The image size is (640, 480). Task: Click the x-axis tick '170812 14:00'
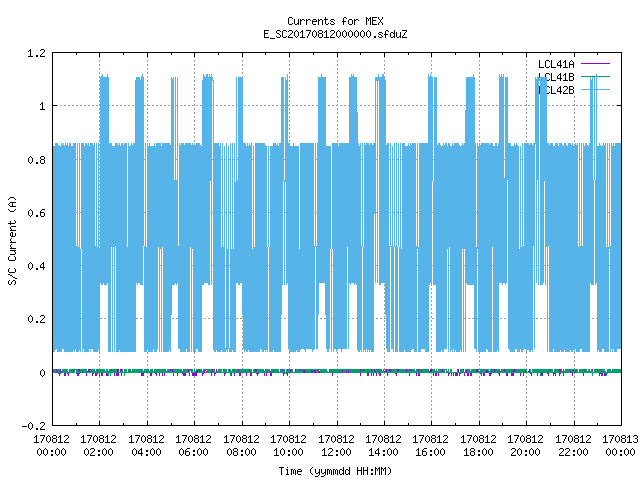coord(383,446)
